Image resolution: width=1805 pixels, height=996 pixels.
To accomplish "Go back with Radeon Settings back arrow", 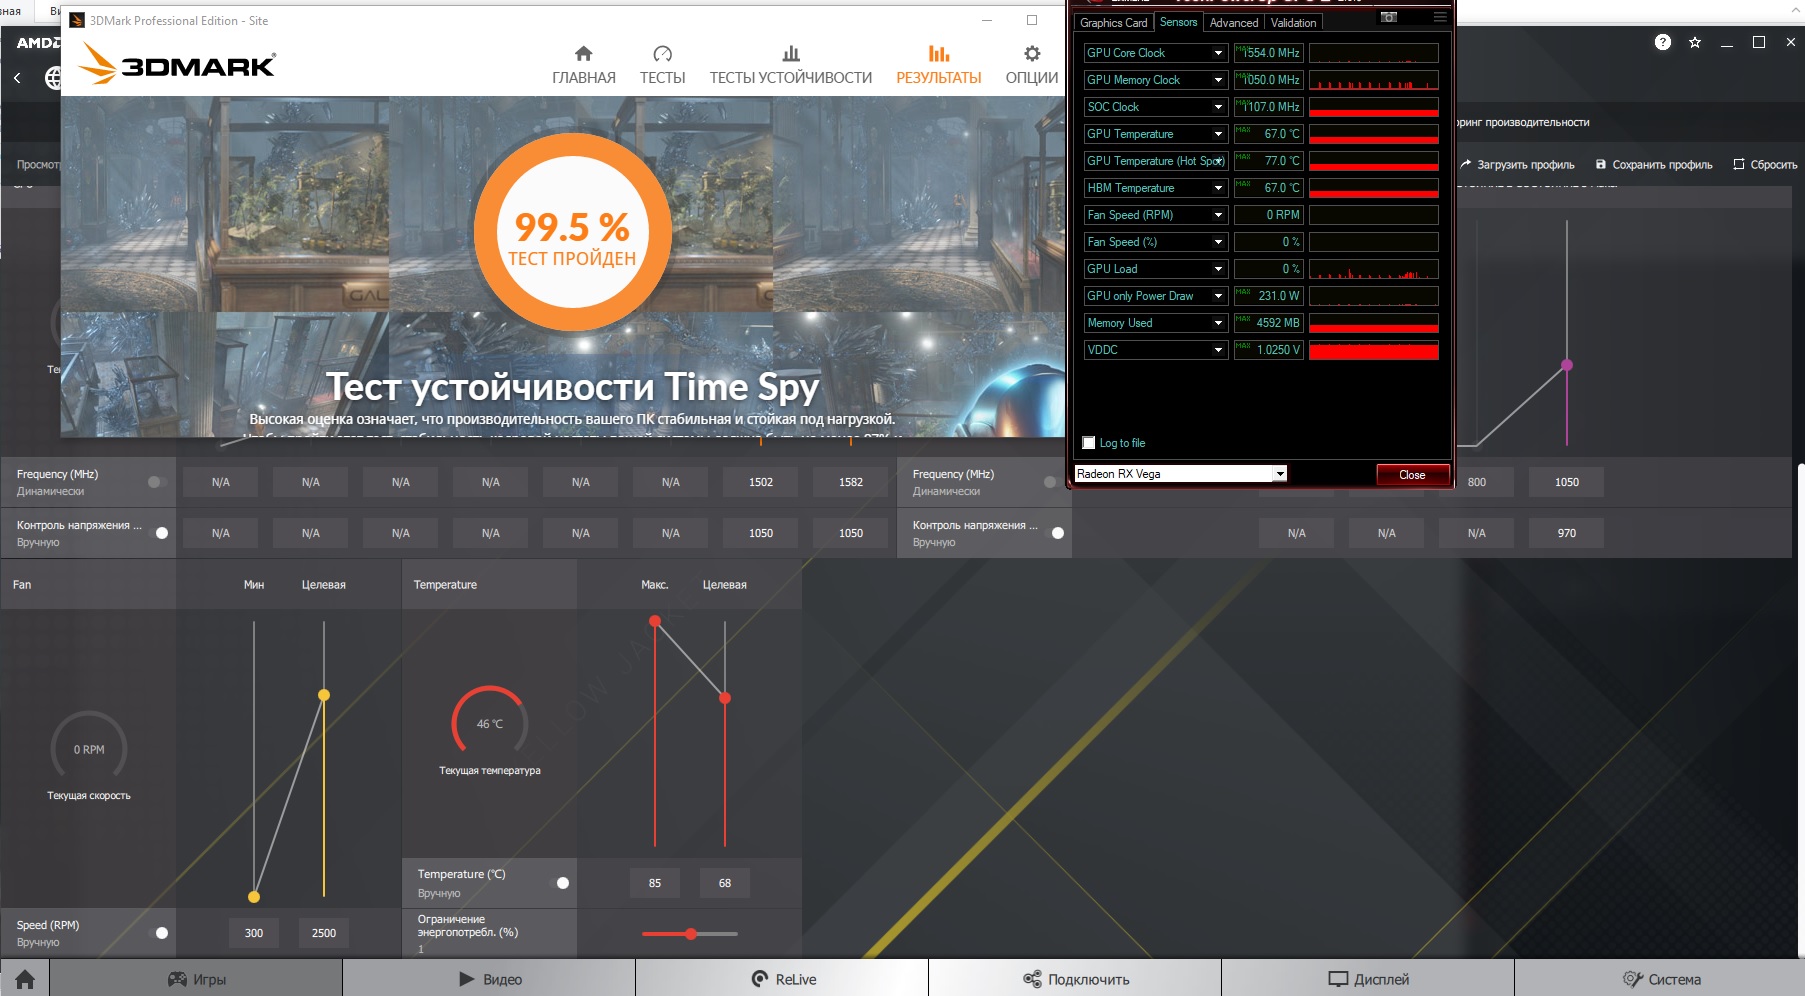I will pyautogui.click(x=17, y=77).
